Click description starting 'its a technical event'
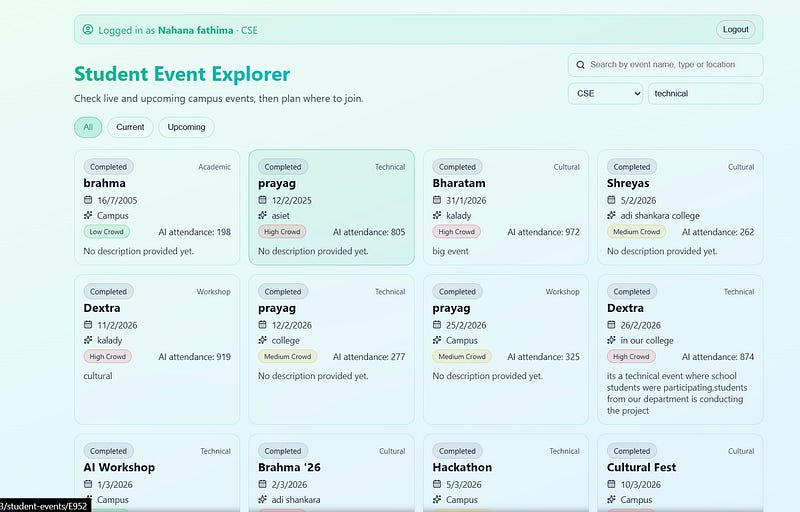800x512 pixels. tap(677, 393)
